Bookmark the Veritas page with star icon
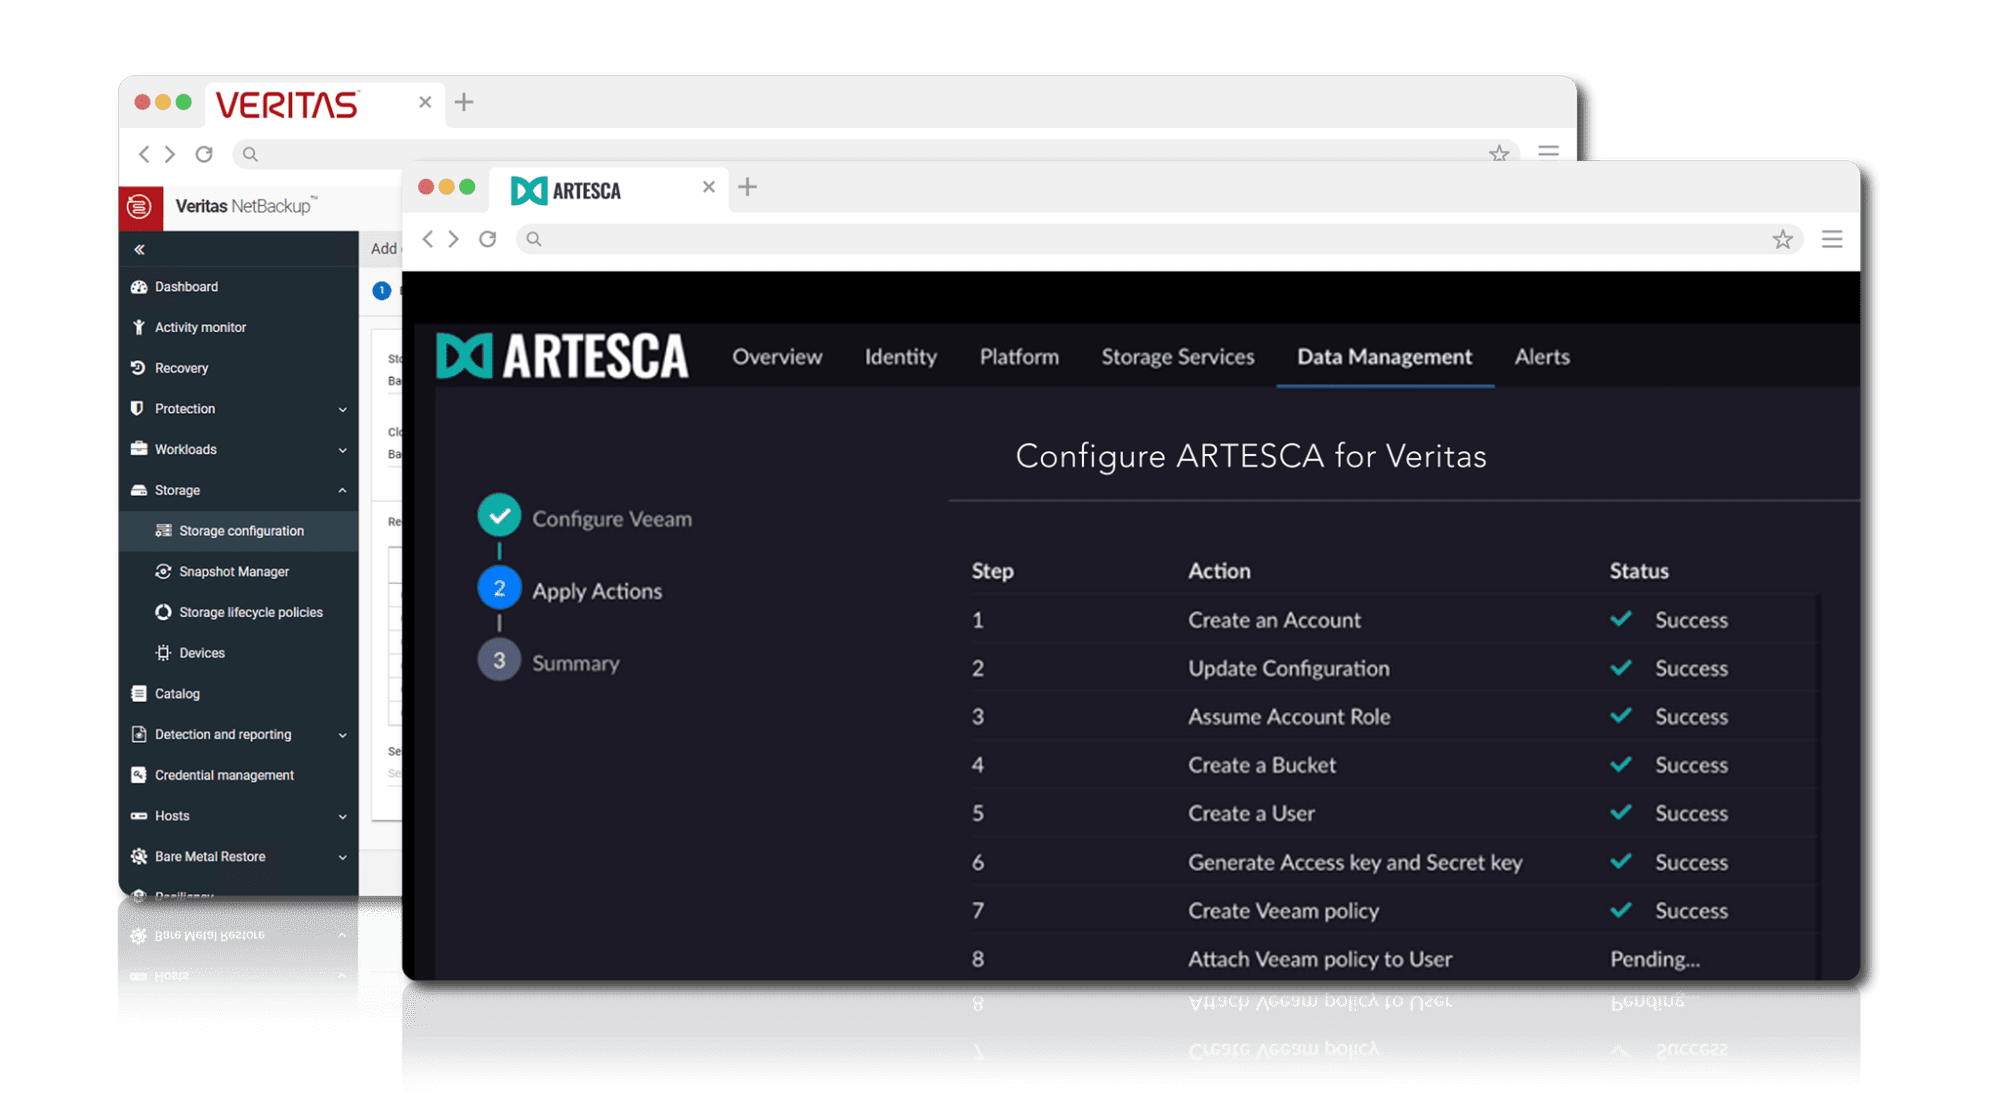 pos(1498,153)
